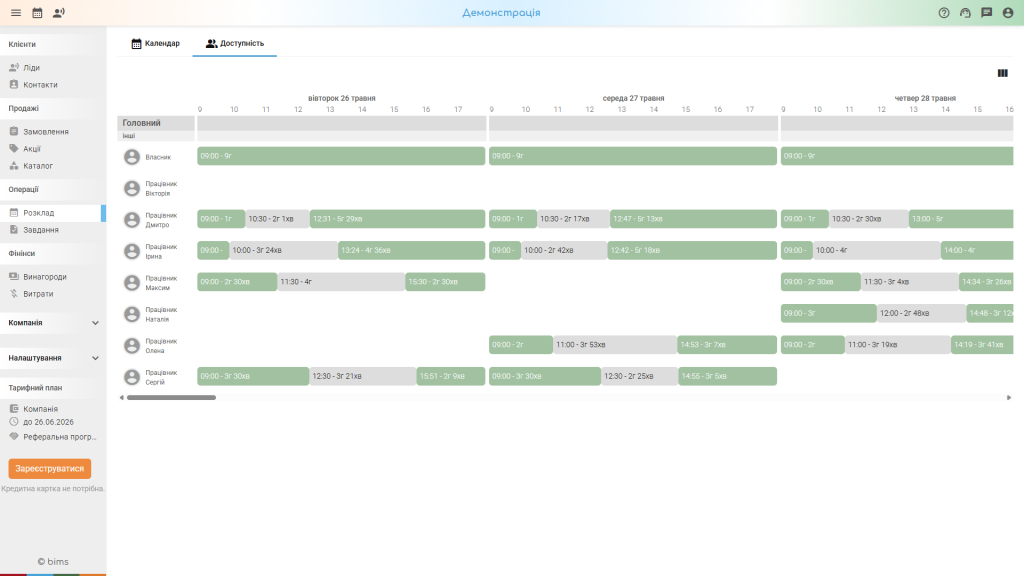The width and height of the screenshot is (1024, 576).
Task: Click the Працівник Олена avatar
Action: point(132,345)
